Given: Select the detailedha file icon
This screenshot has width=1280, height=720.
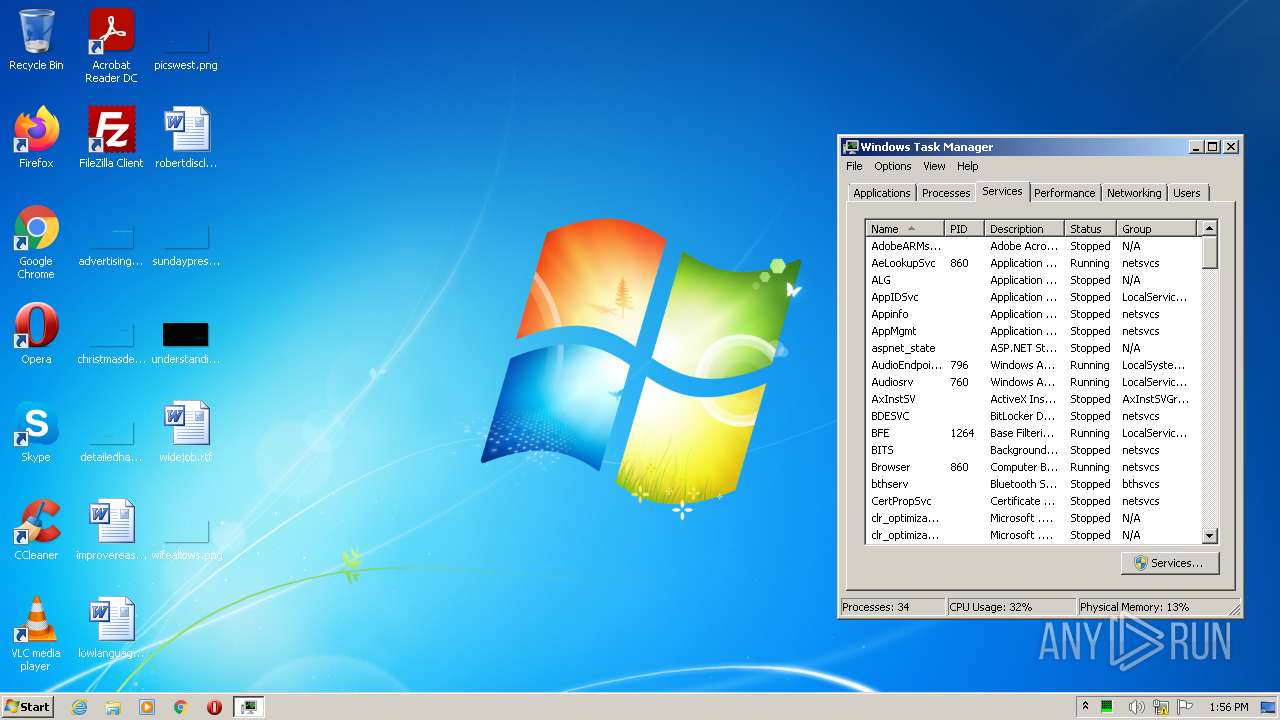Looking at the screenshot, I should [x=111, y=438].
